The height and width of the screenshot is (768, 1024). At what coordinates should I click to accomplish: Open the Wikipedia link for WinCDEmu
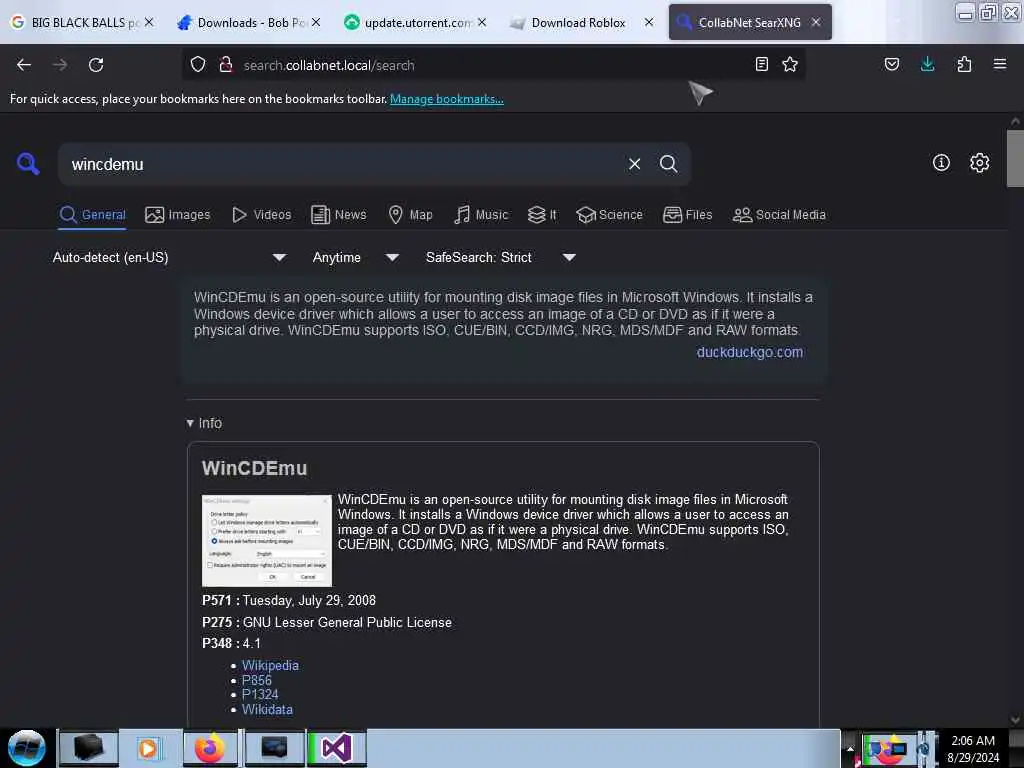[x=270, y=665]
